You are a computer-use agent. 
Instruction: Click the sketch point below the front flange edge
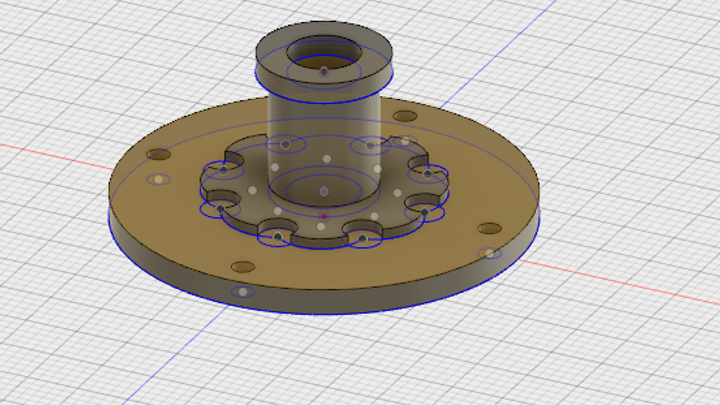pos(243,292)
